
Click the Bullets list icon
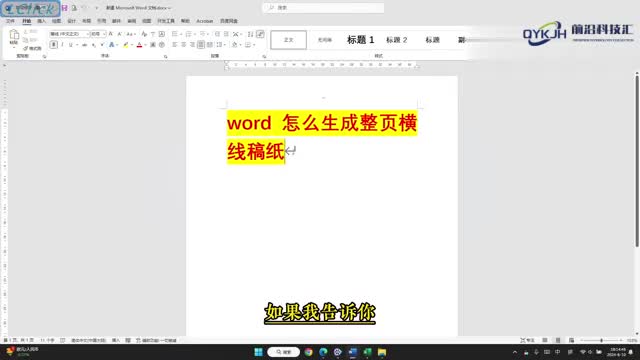point(175,34)
